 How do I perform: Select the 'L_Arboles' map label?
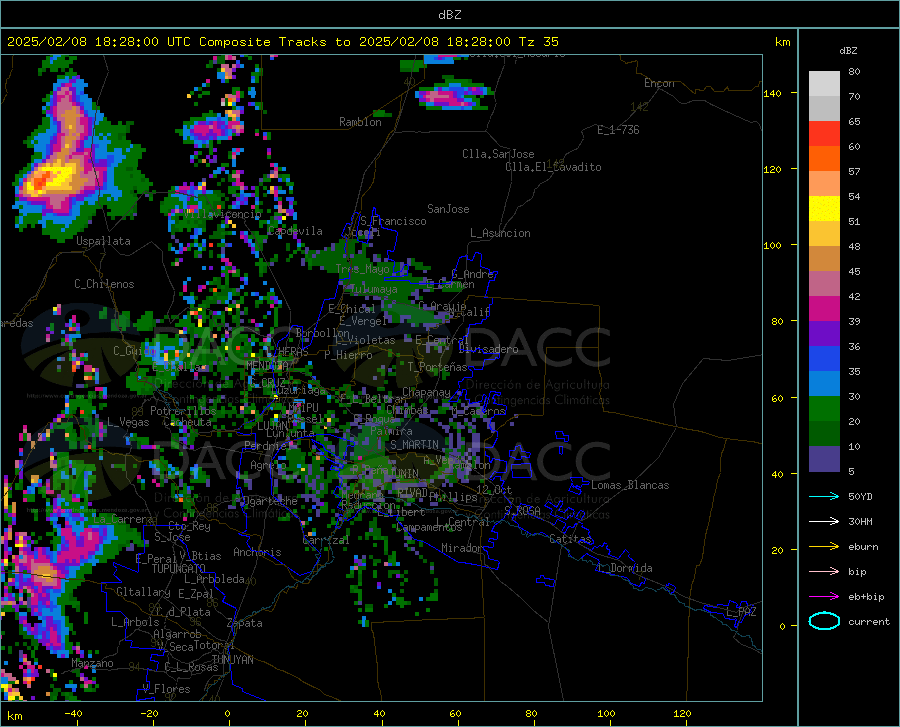(135, 621)
